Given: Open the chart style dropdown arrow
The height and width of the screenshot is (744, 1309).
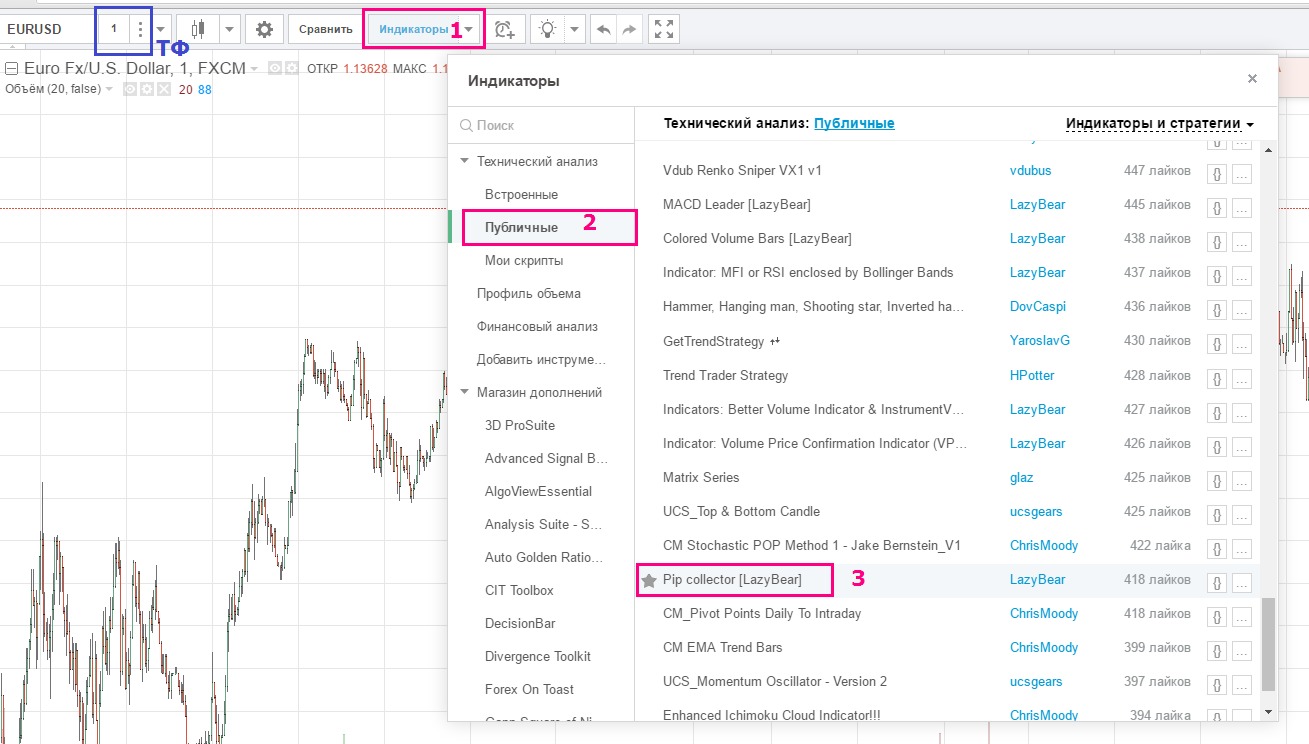Looking at the screenshot, I should [x=230, y=29].
